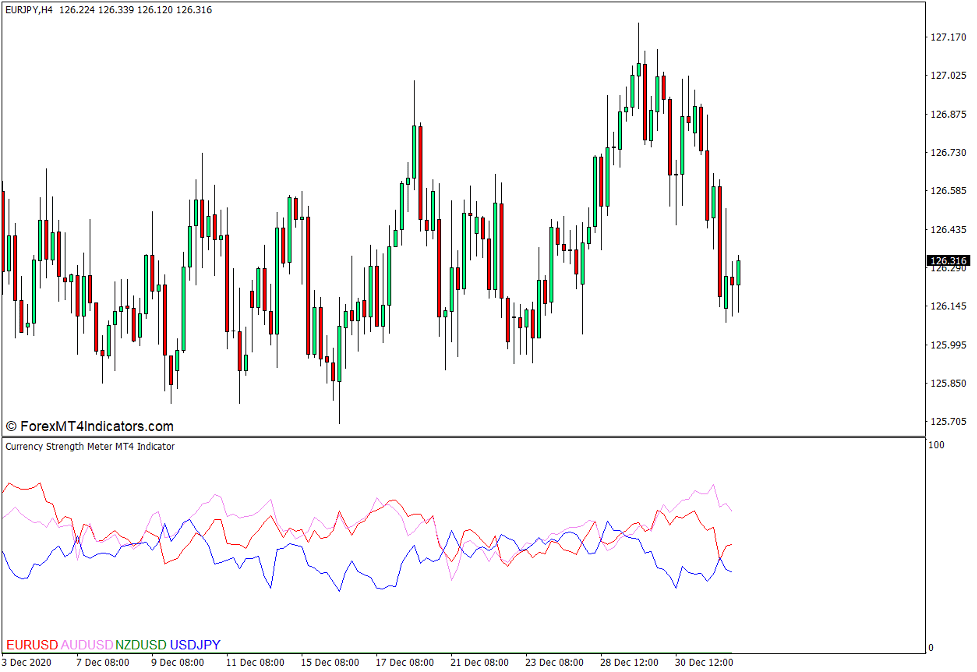Click the indicator scale value 0
The width and height of the screenshot is (977, 672).
point(931,648)
